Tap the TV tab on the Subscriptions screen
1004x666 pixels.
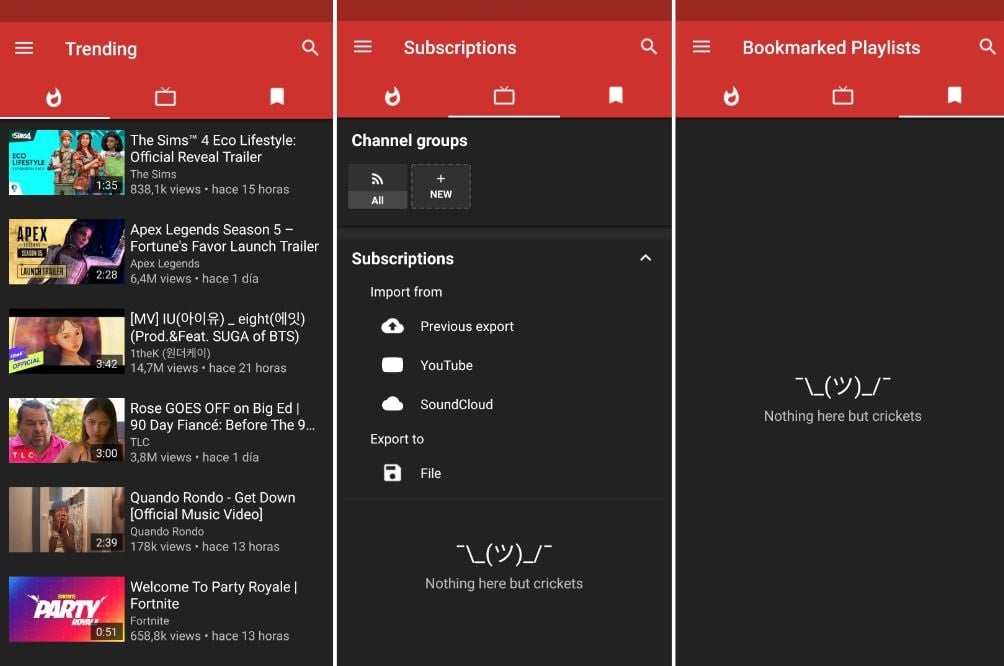click(504, 96)
